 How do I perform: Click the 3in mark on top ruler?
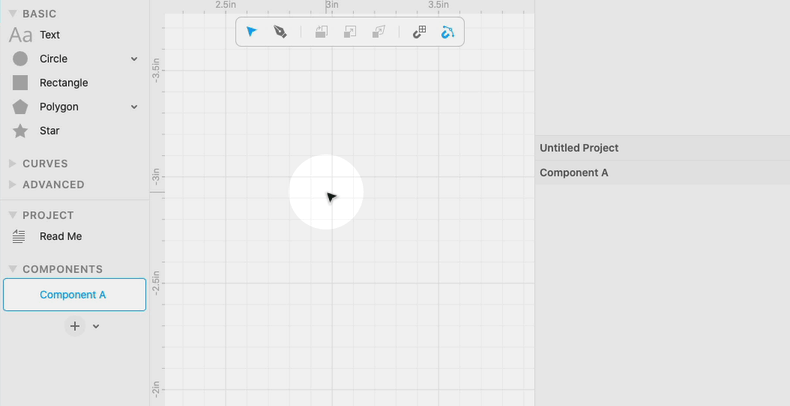point(332,5)
